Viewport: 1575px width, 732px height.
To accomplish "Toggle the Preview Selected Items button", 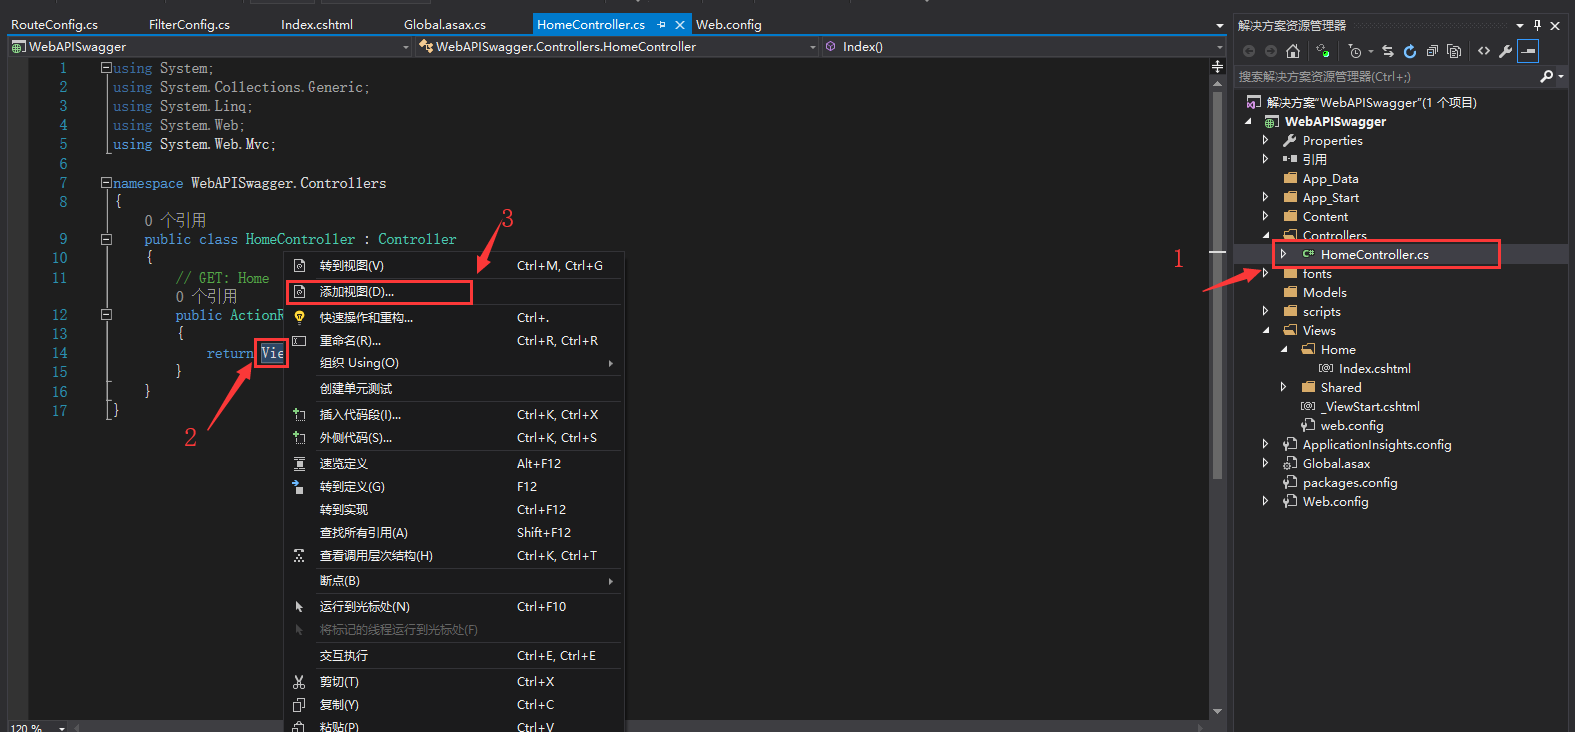I will click(x=1528, y=51).
